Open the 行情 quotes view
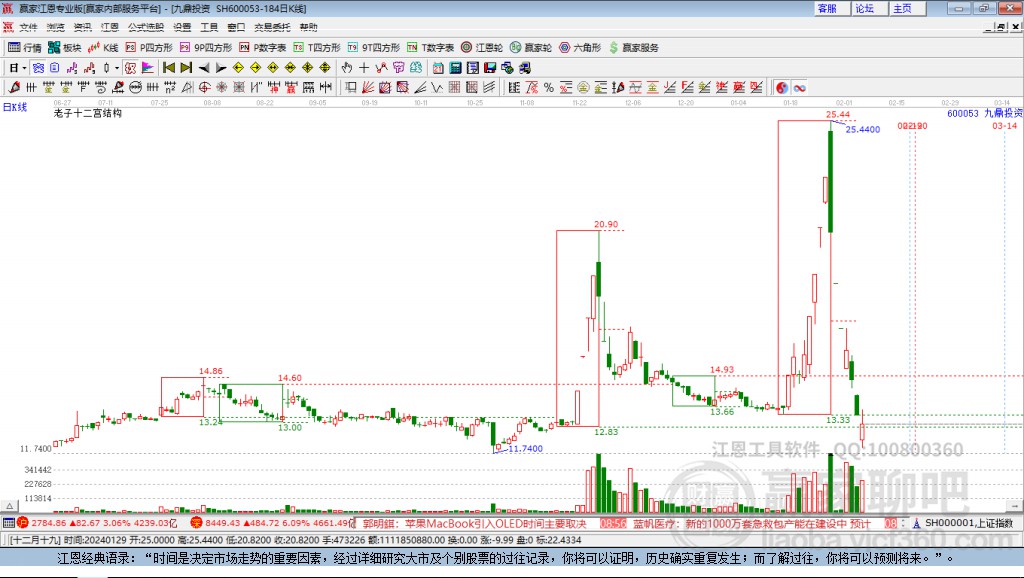Image resolution: width=1024 pixels, height=578 pixels. click(25, 48)
